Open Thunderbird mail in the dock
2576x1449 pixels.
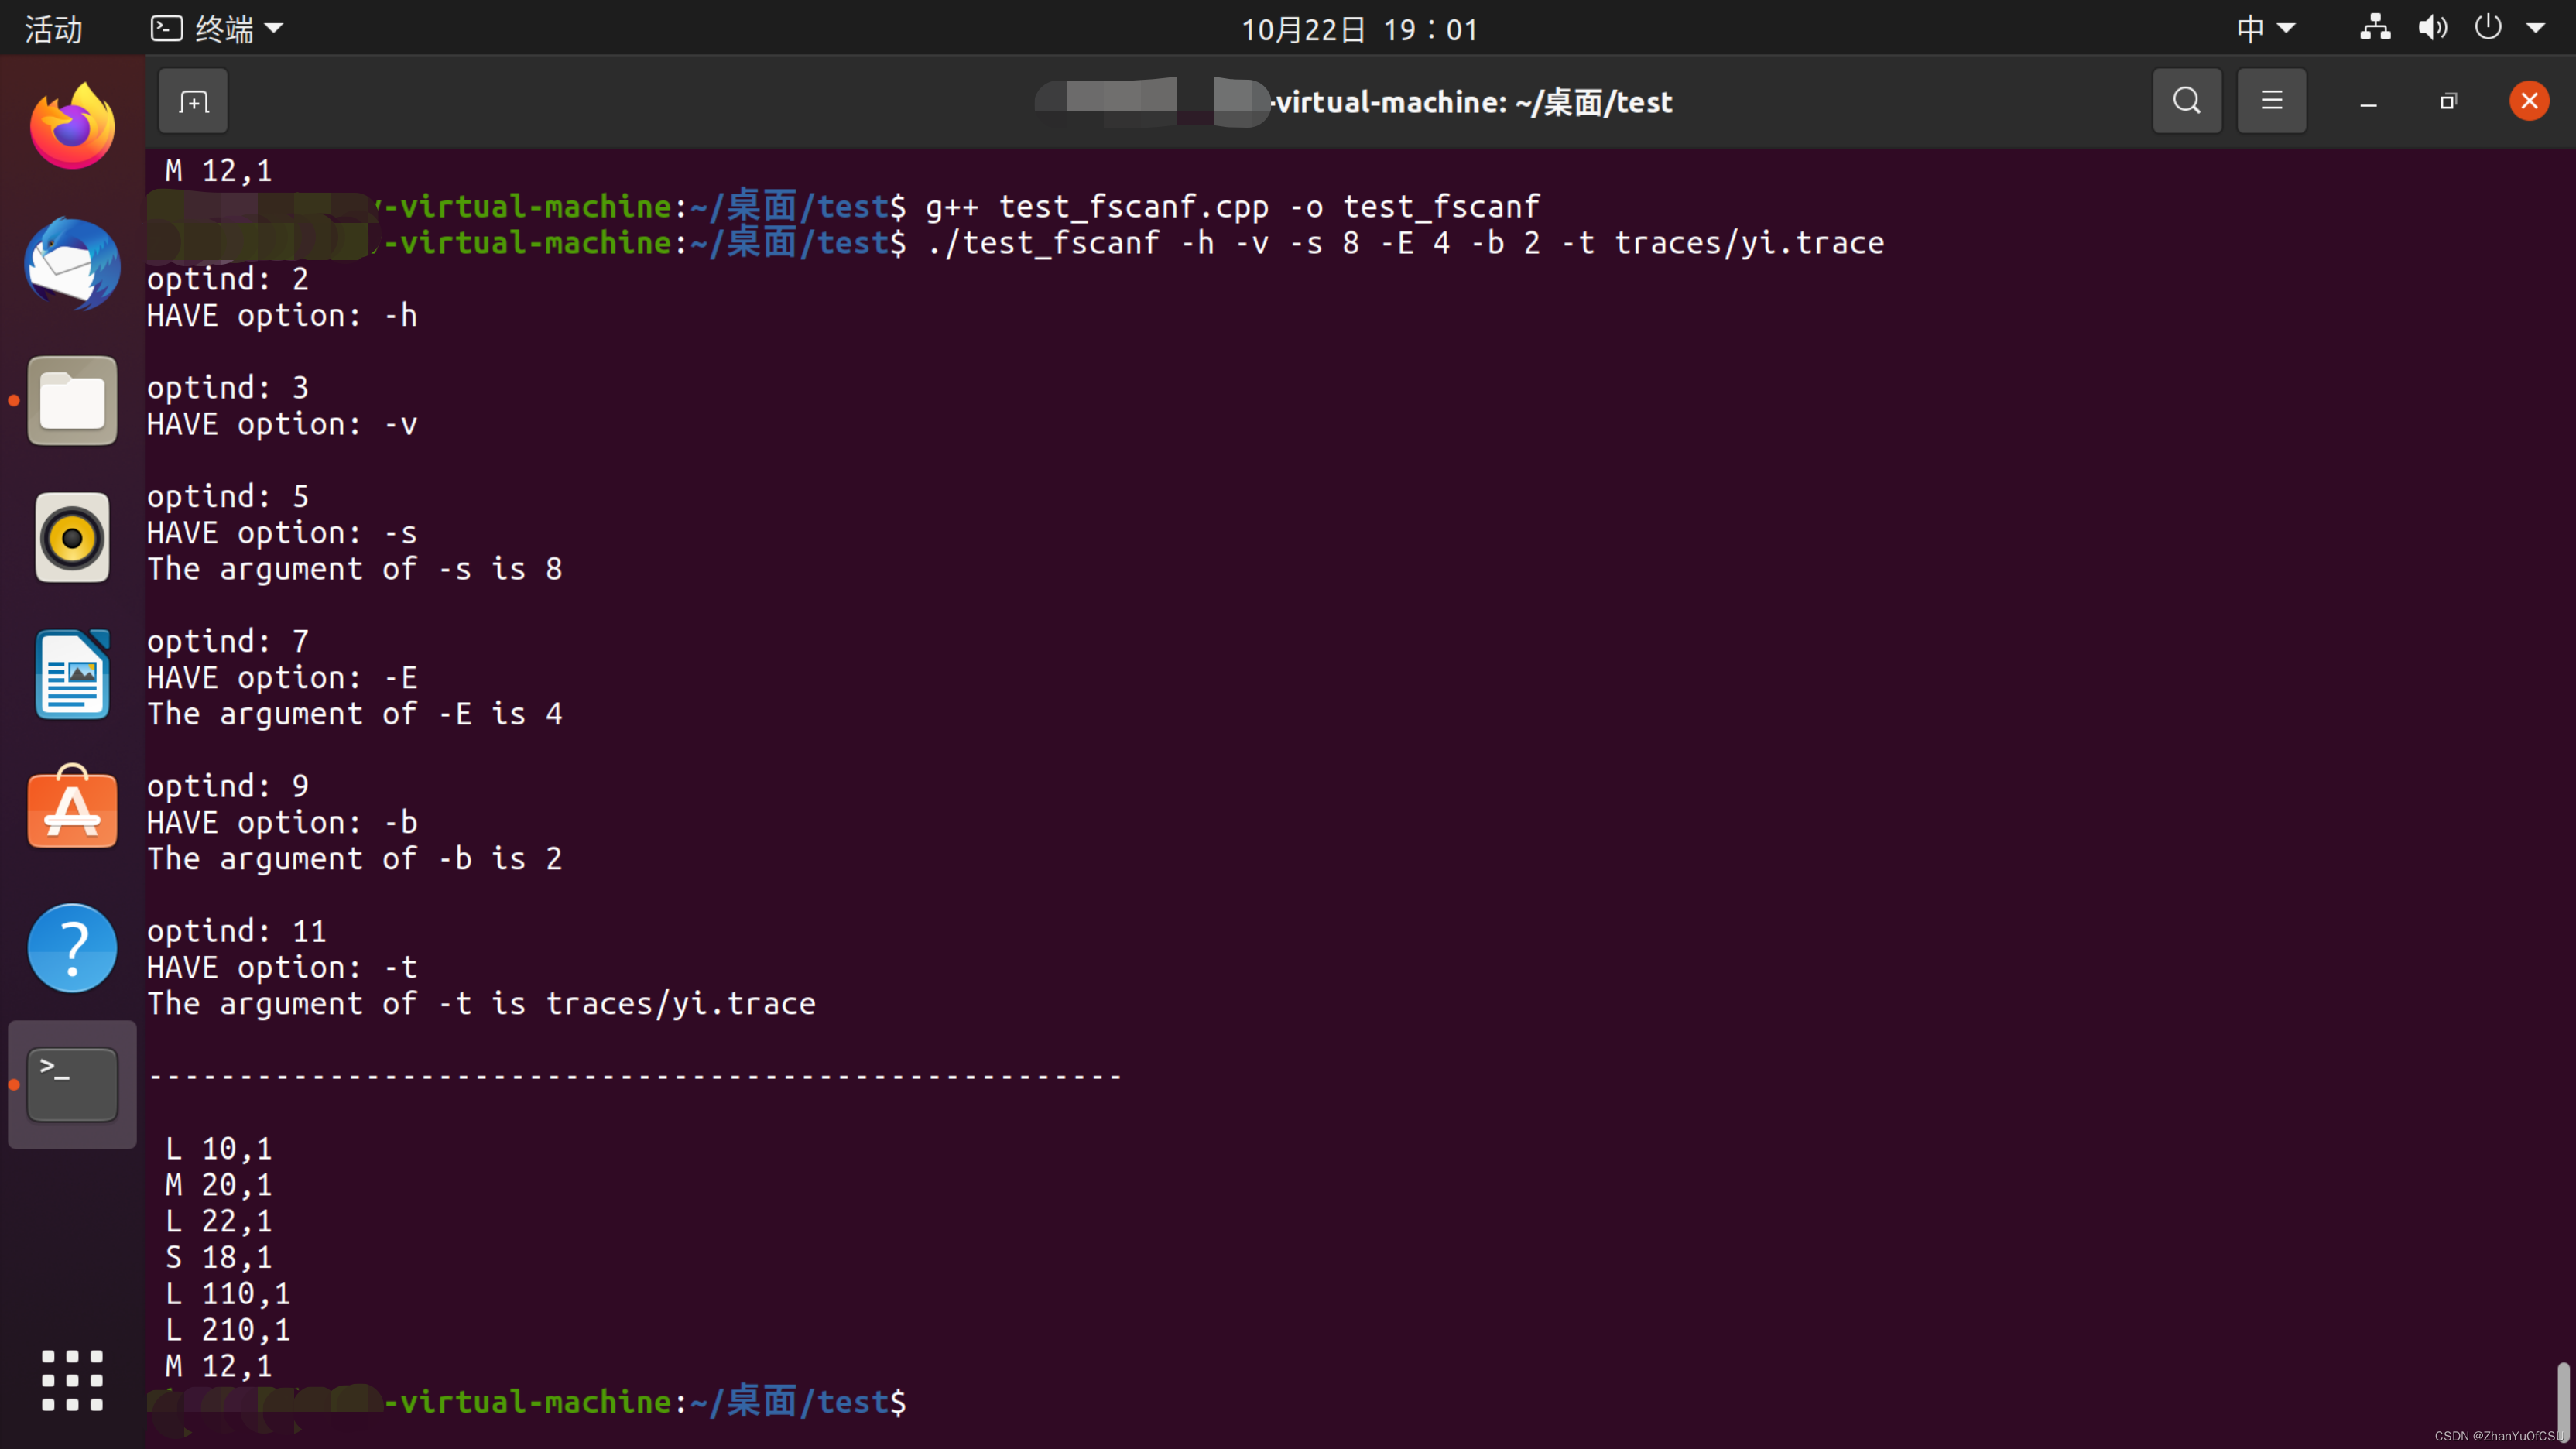click(x=72, y=264)
